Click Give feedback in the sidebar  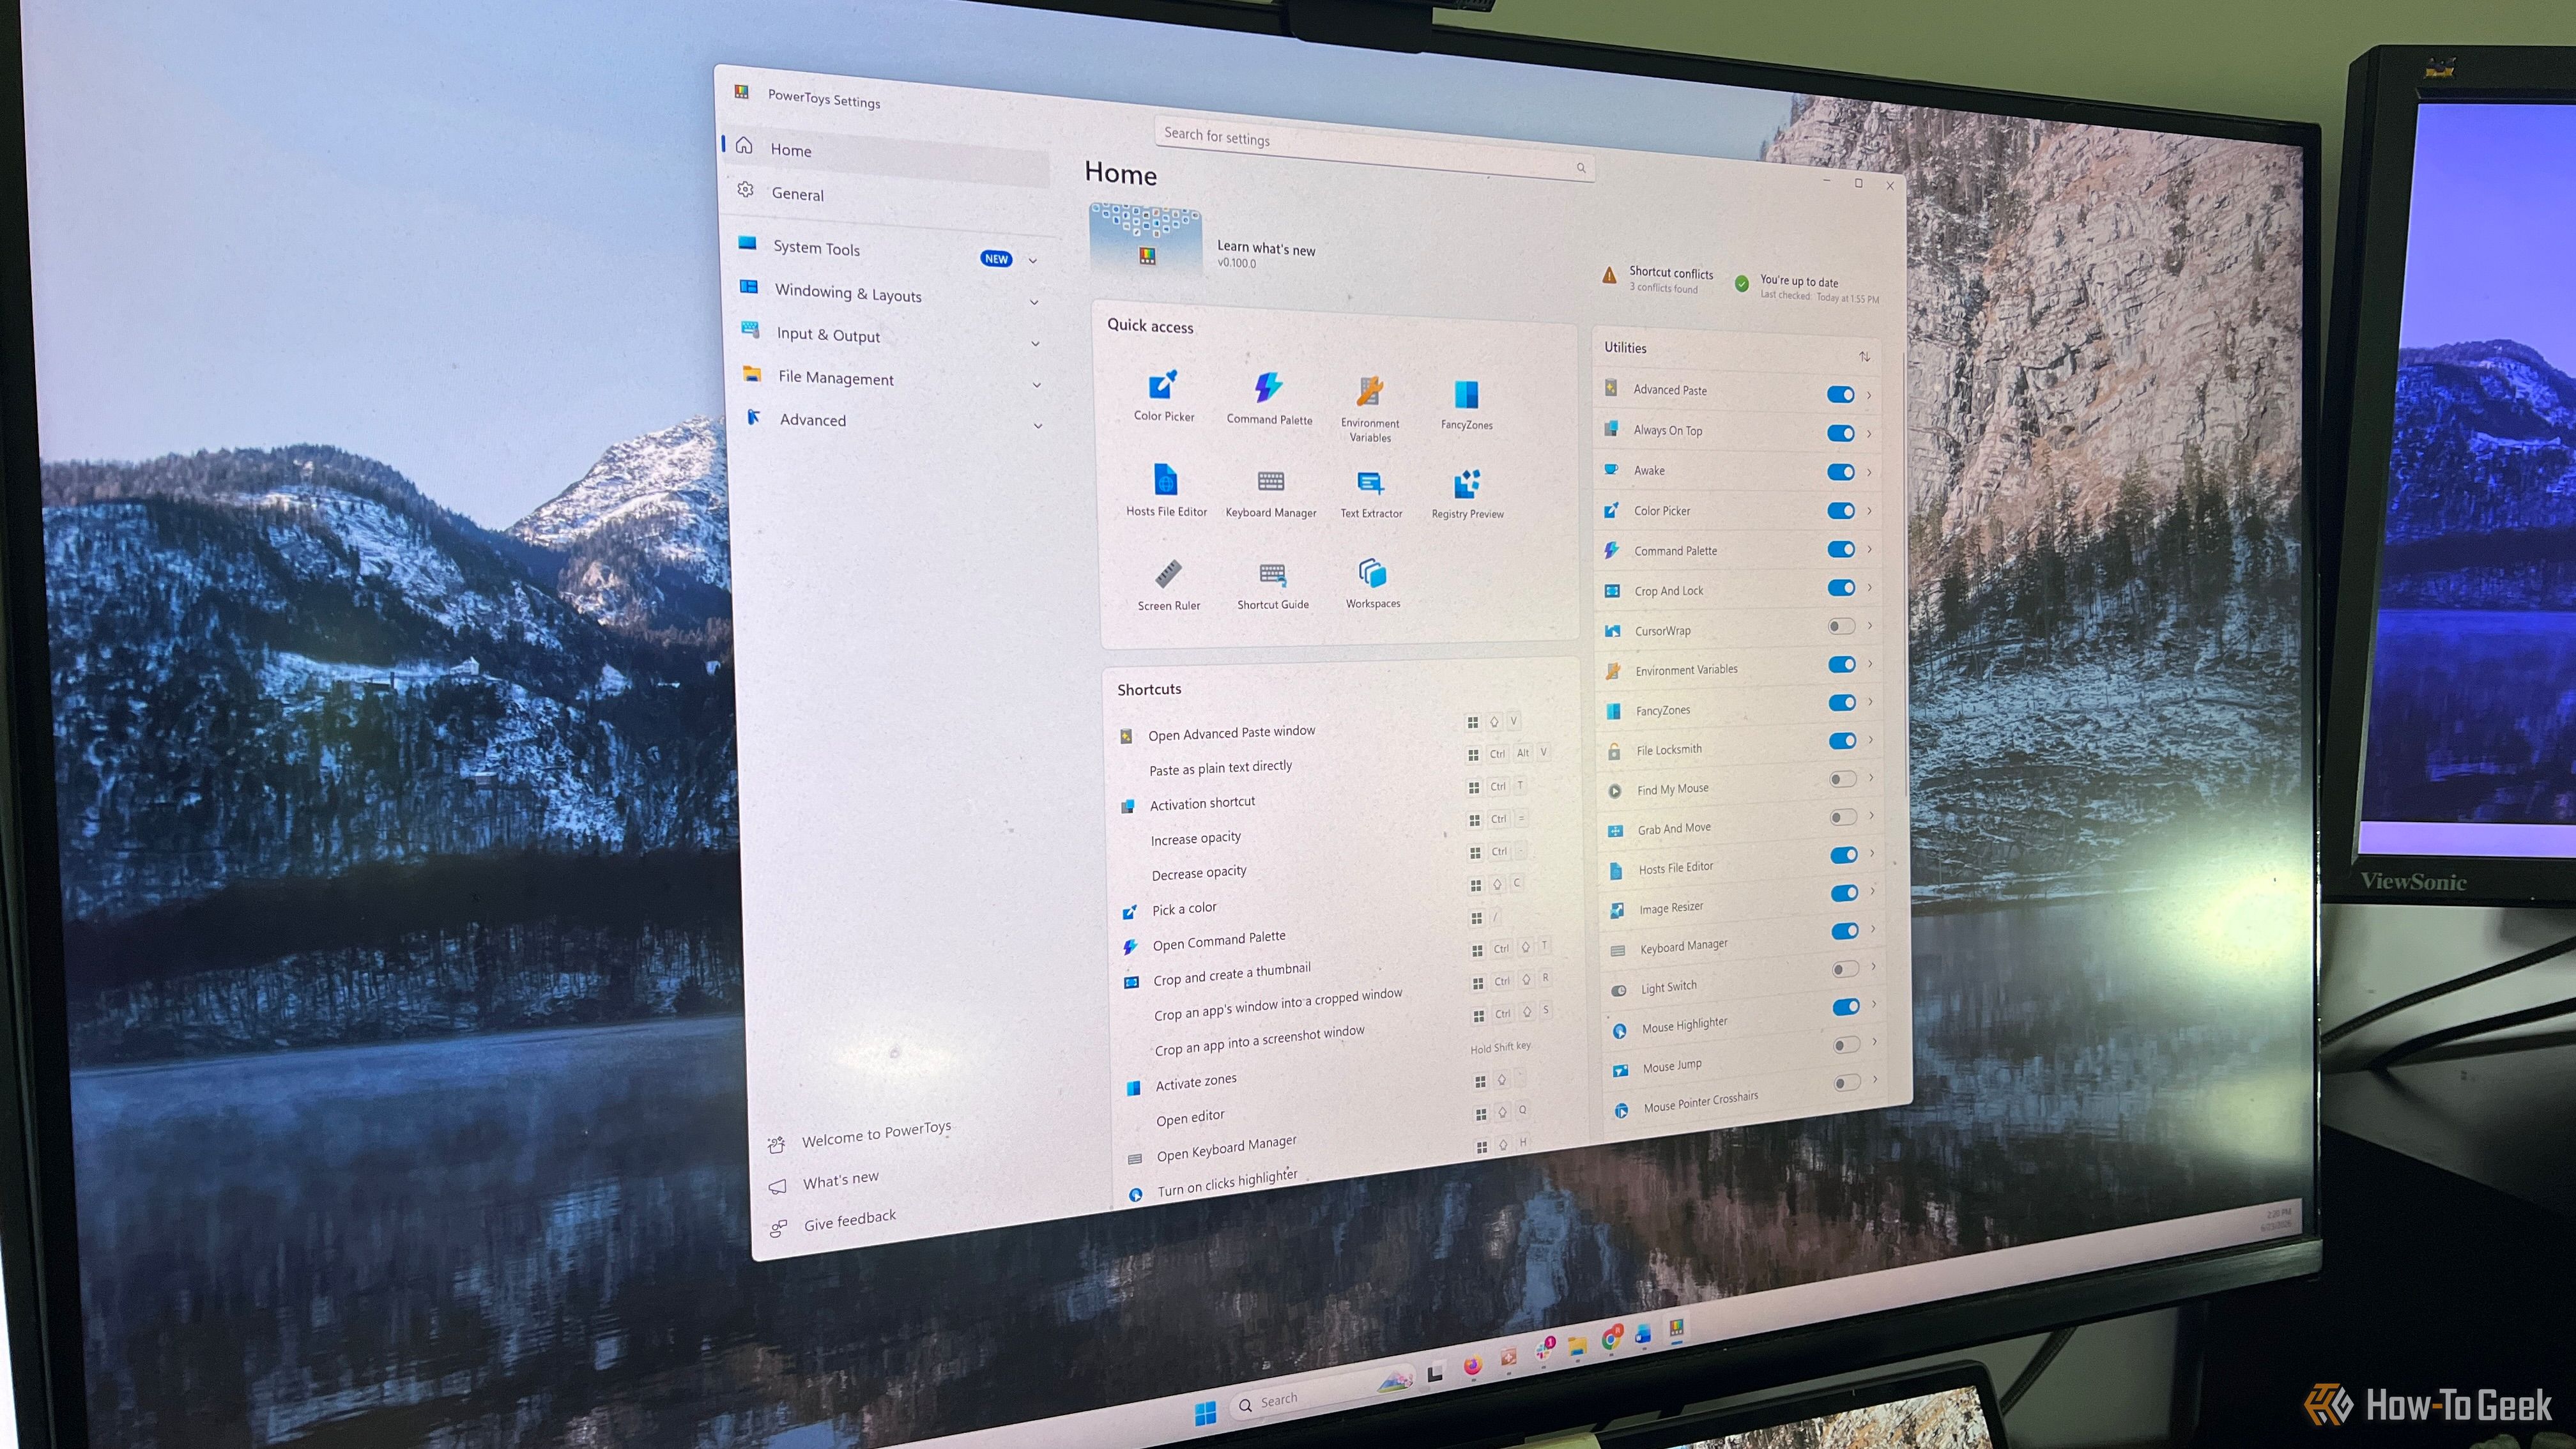coord(833,1222)
